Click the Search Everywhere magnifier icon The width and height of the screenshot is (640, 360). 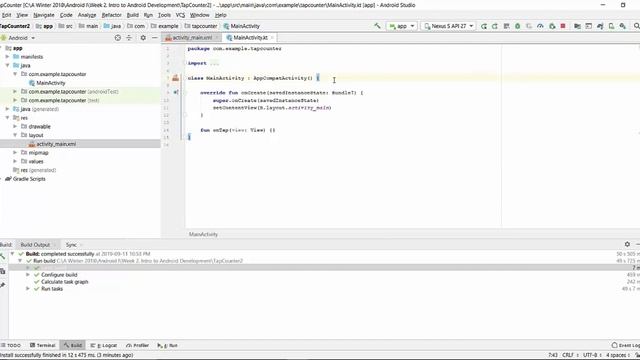(x=636, y=26)
